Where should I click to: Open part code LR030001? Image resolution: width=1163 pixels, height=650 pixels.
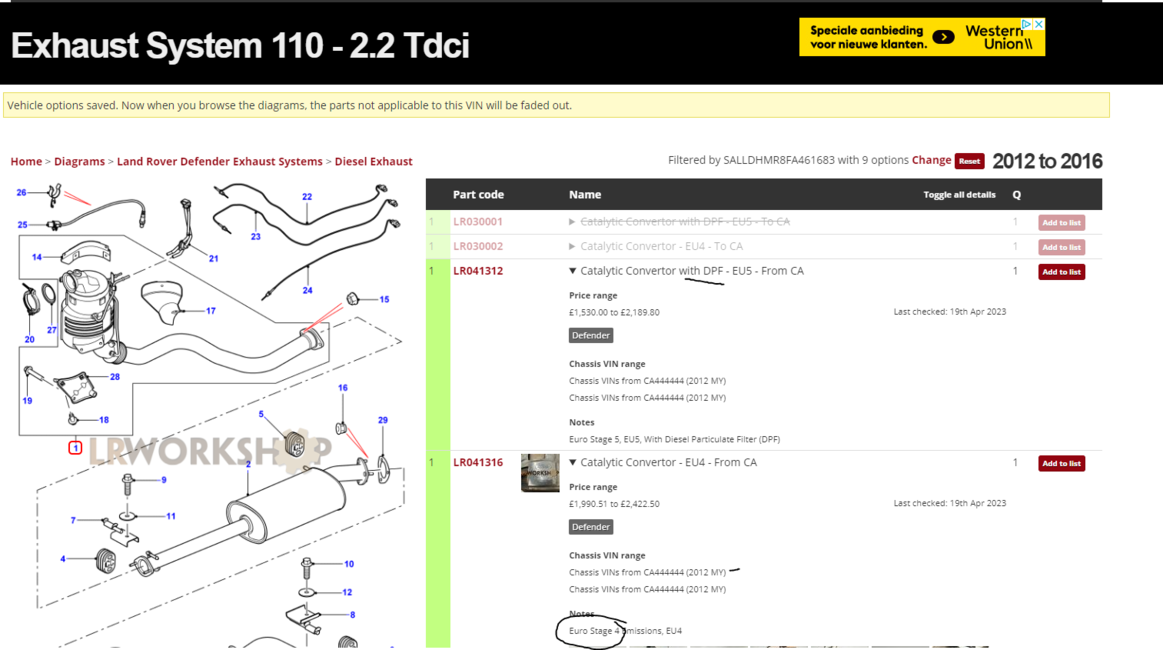coord(478,222)
